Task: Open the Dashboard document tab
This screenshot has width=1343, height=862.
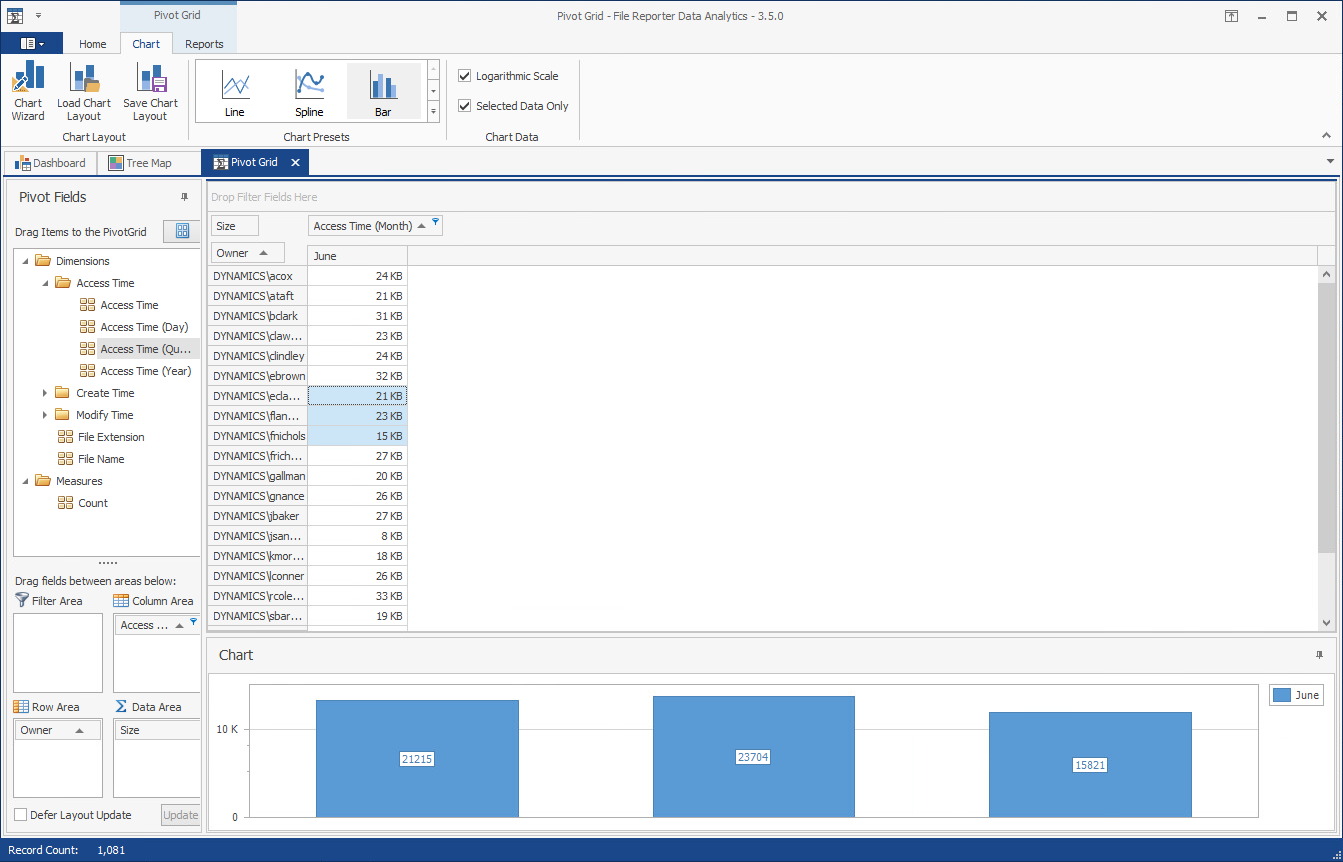Action: (51, 163)
